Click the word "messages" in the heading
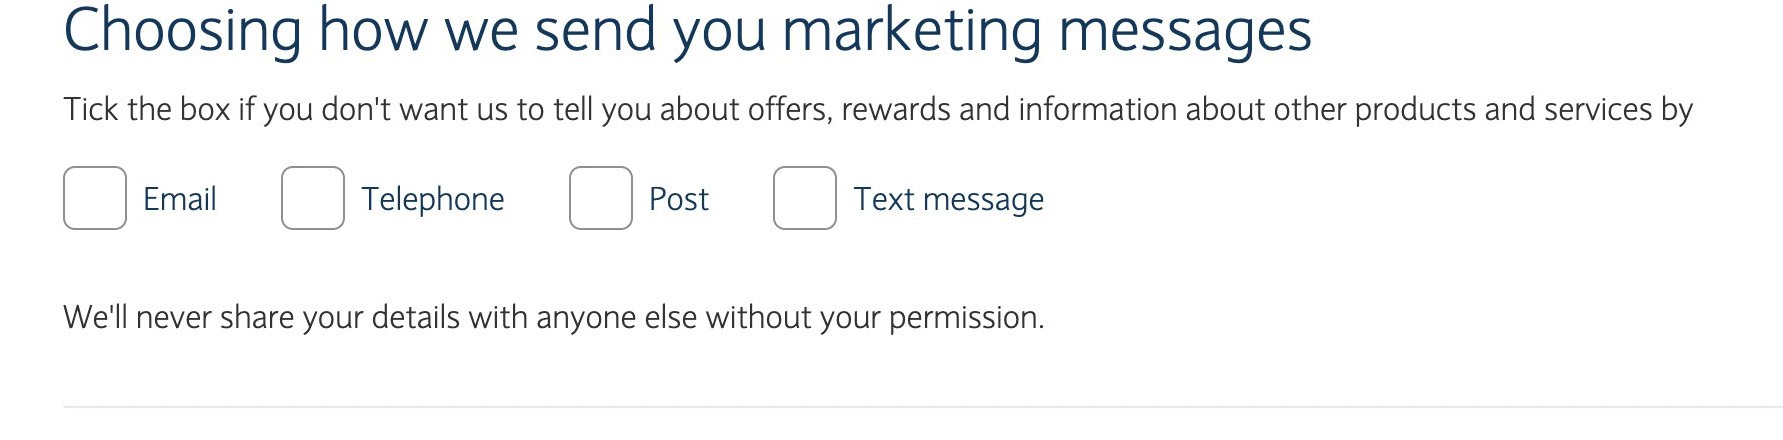Screen dimensions: 1783x440 click(x=1185, y=30)
